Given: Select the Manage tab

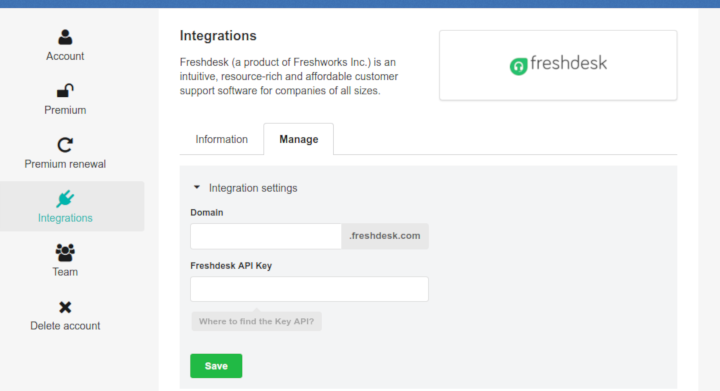Looking at the screenshot, I should coord(298,139).
